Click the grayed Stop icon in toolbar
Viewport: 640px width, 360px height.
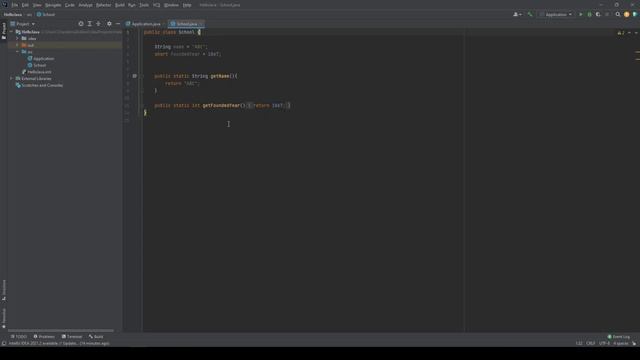pos(607,15)
